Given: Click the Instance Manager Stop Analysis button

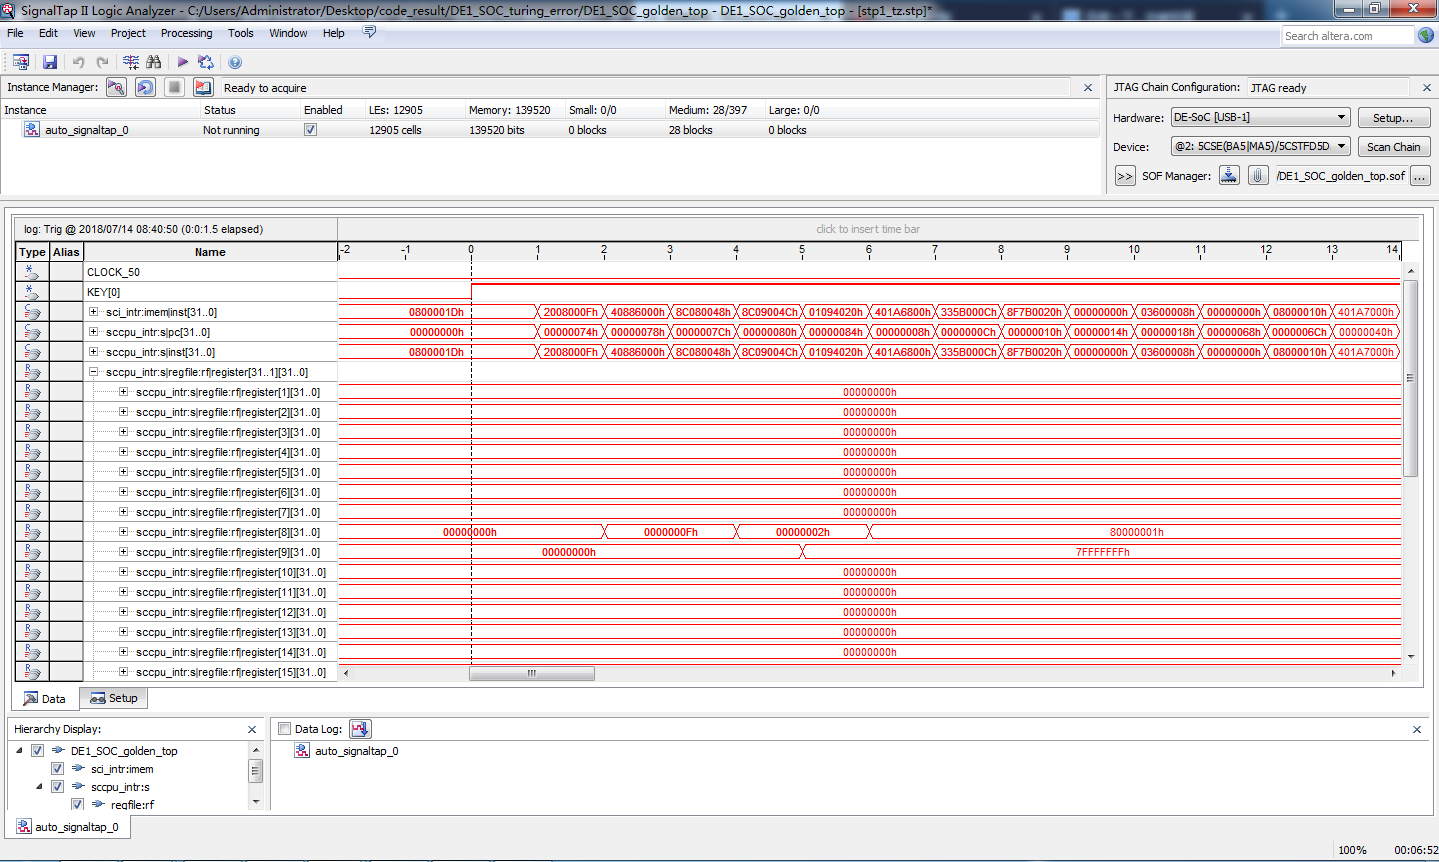Looking at the screenshot, I should [174, 87].
